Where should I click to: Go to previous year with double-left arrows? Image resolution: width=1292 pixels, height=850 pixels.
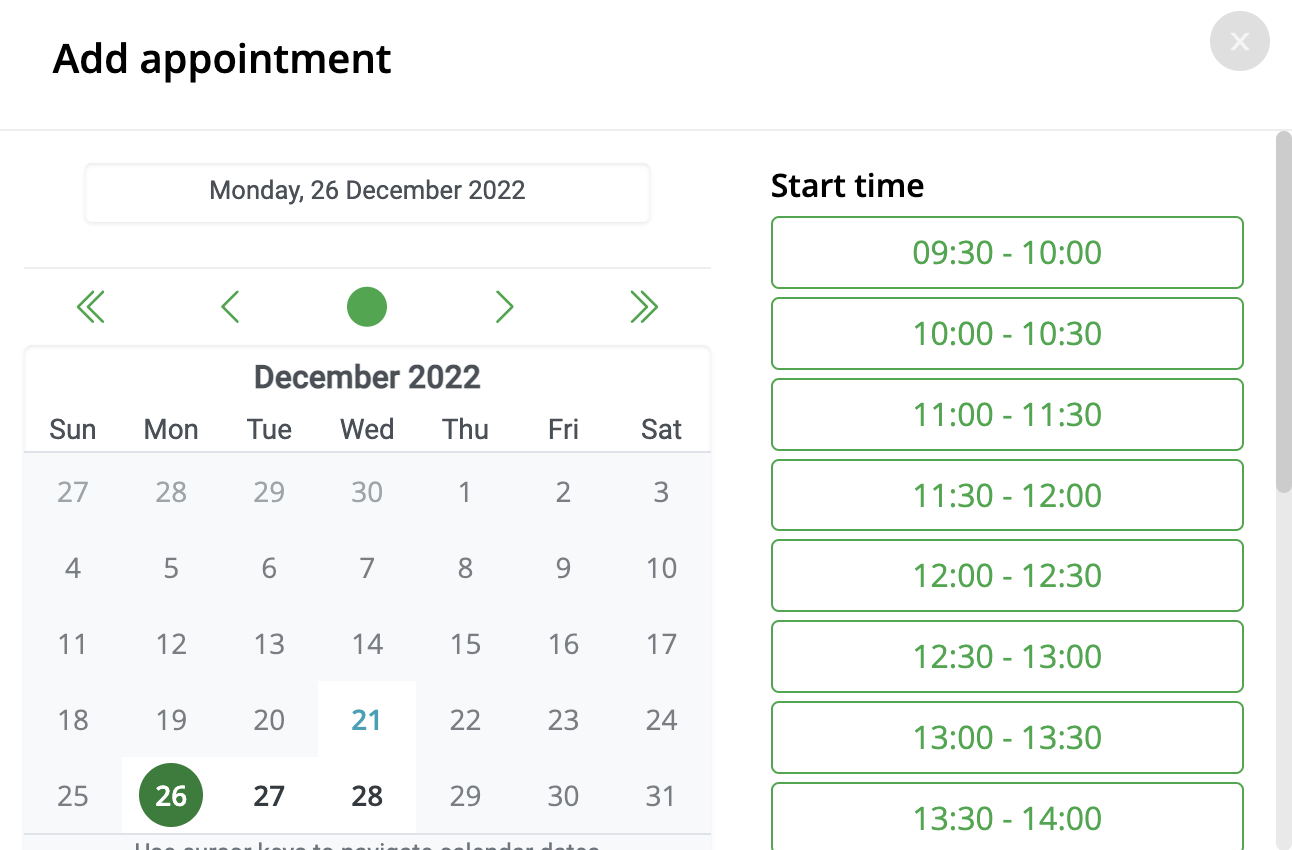[91, 307]
